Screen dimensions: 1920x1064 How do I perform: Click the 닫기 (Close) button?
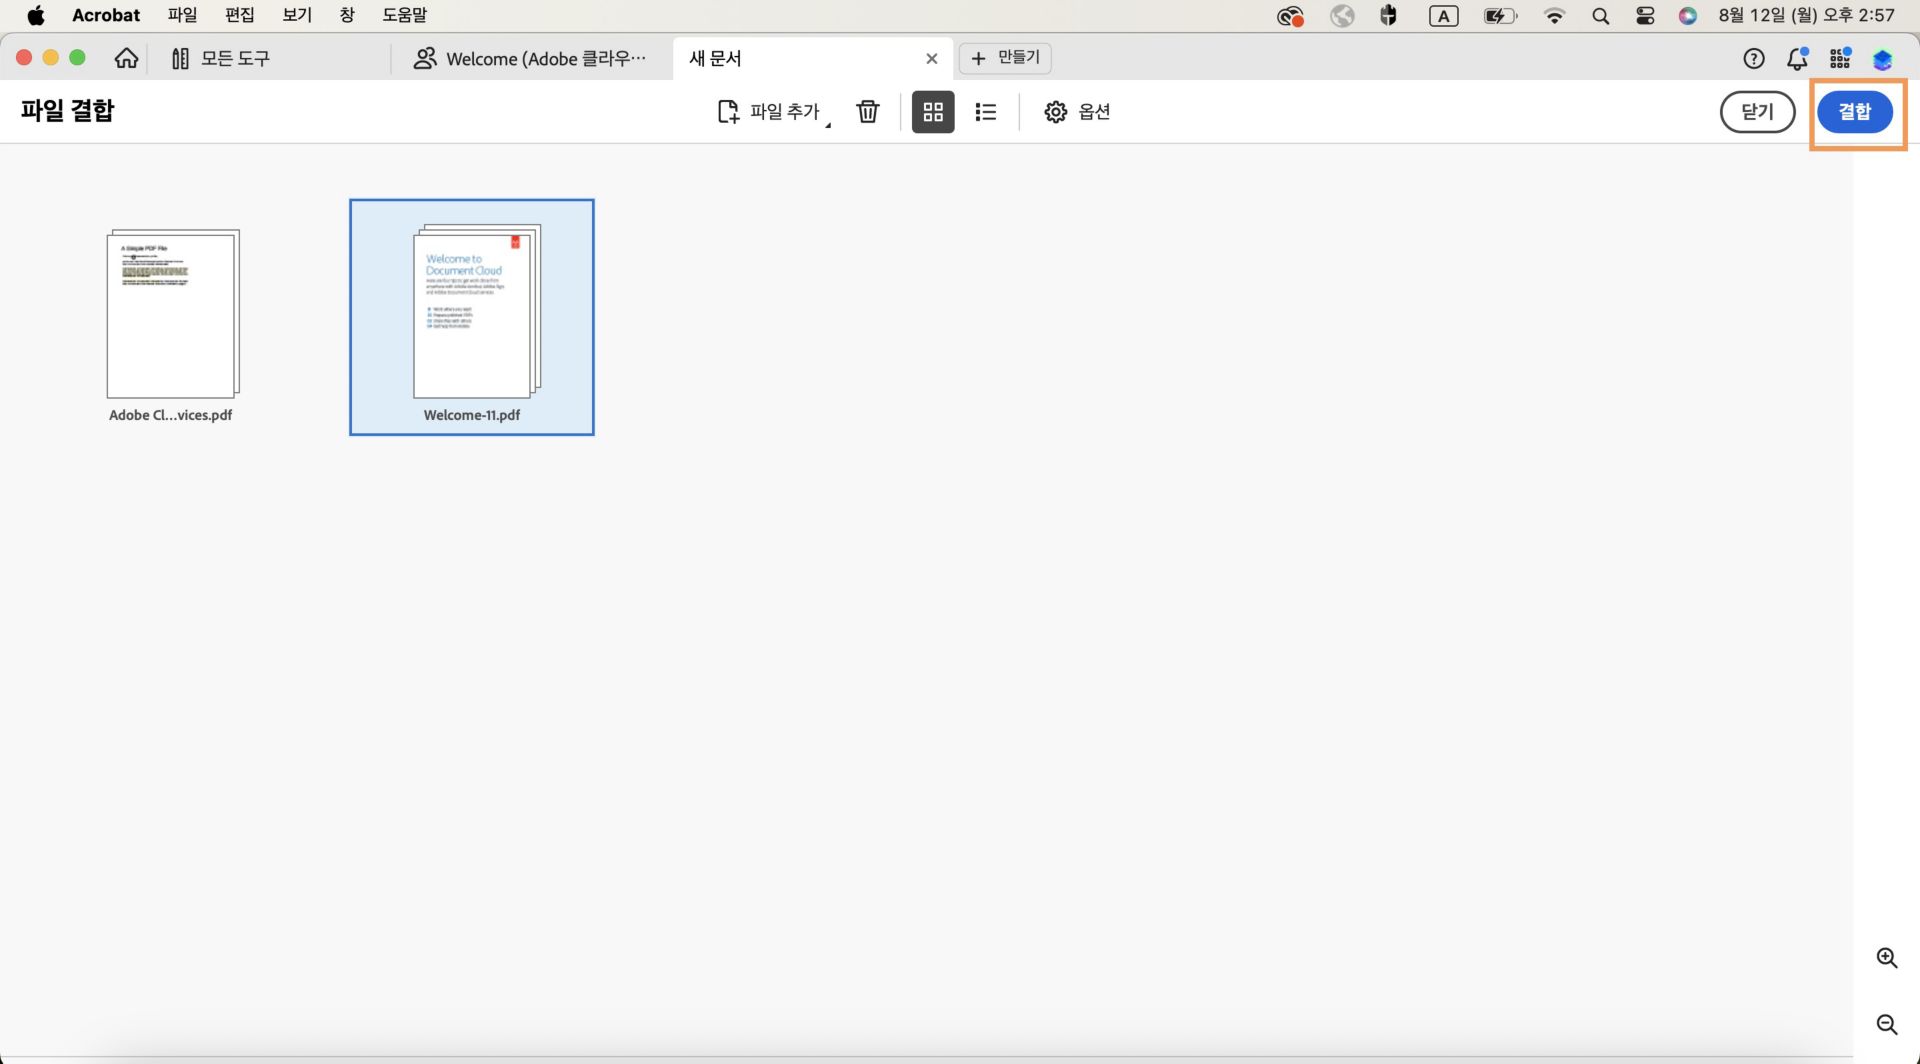pyautogui.click(x=1757, y=112)
